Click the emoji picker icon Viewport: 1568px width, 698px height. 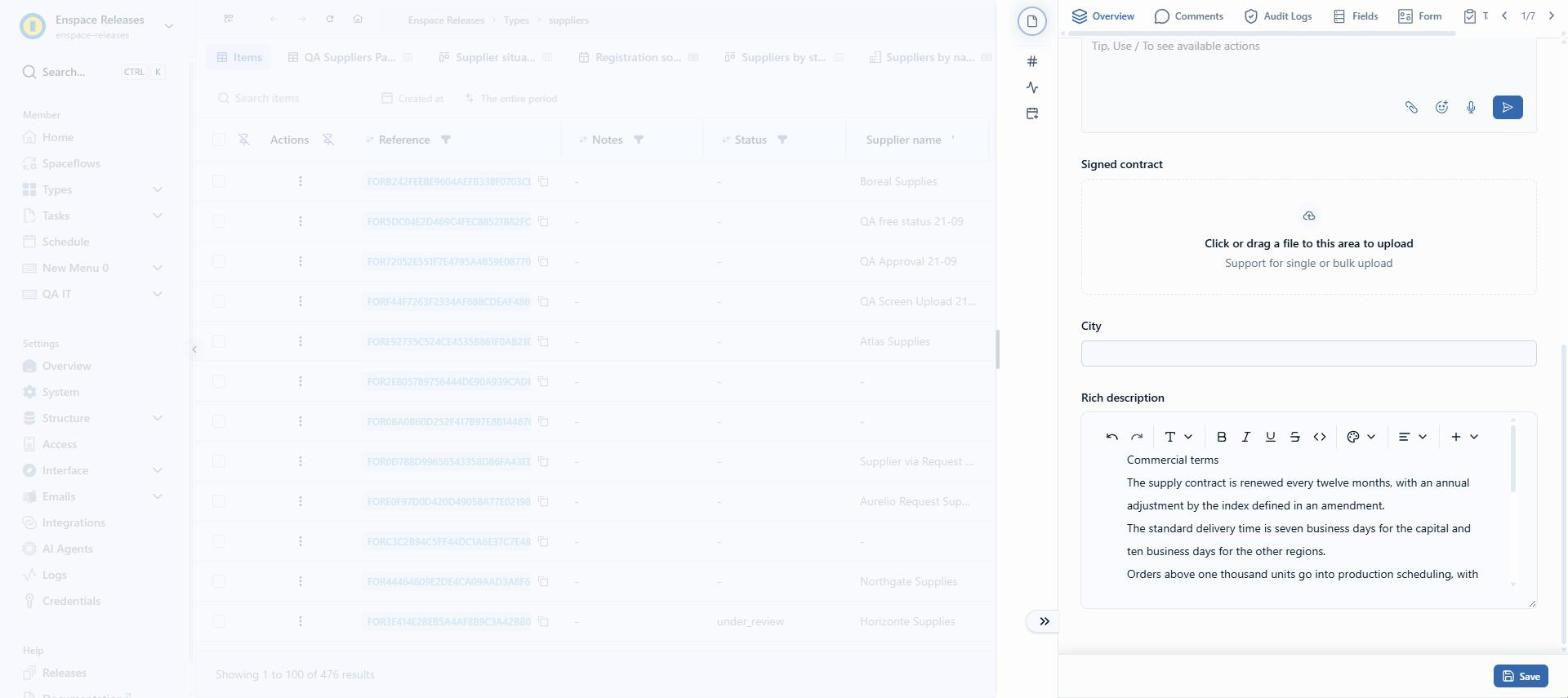1441,107
